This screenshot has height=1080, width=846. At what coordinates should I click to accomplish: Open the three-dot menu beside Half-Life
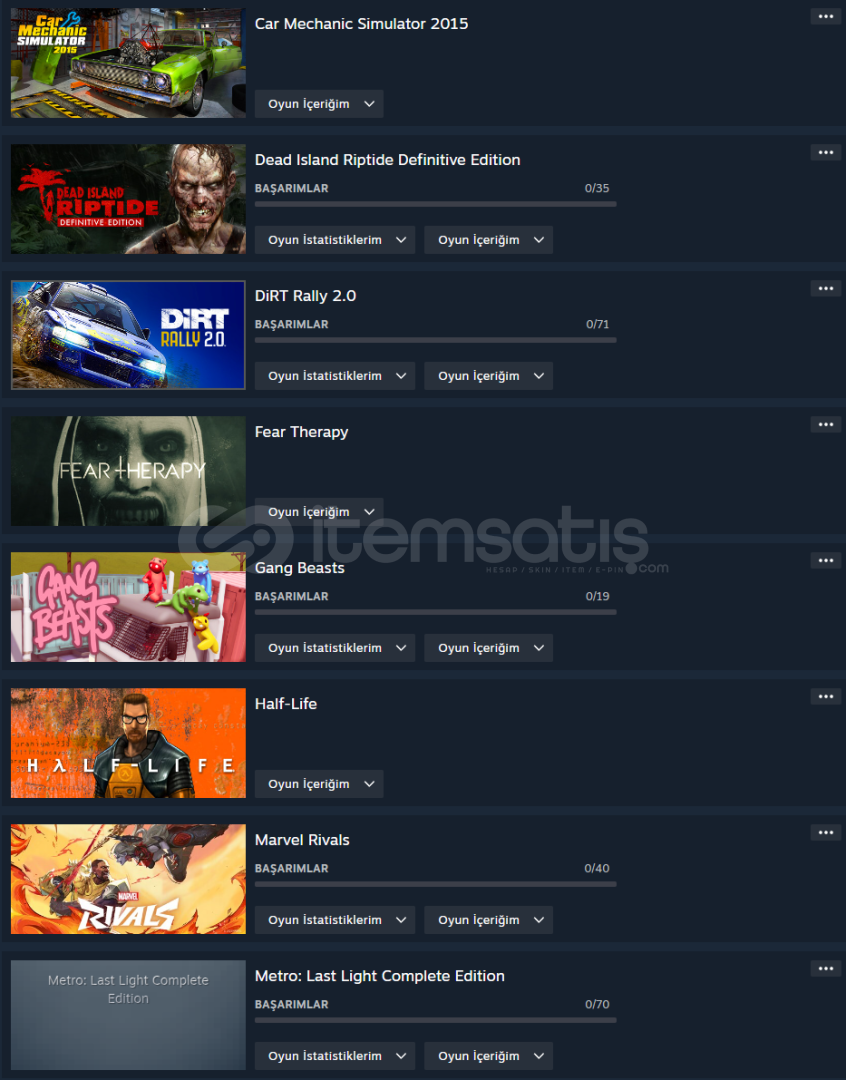coord(825,696)
